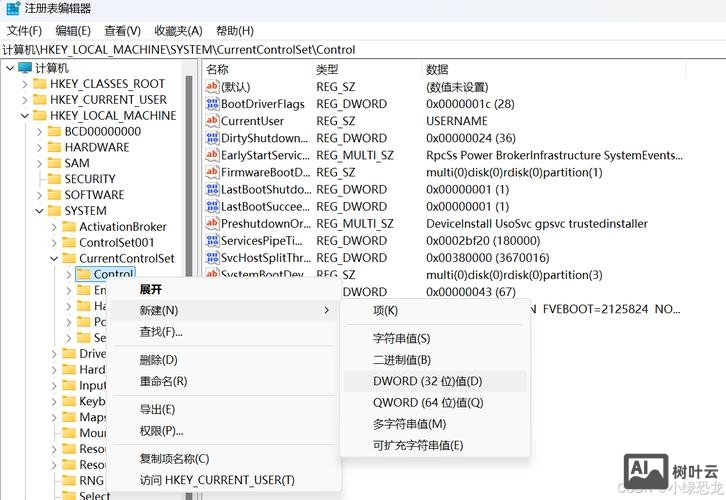Click the DWORD icon of LastBootShutdo... value
This screenshot has height=500, width=726.
coord(212,189)
